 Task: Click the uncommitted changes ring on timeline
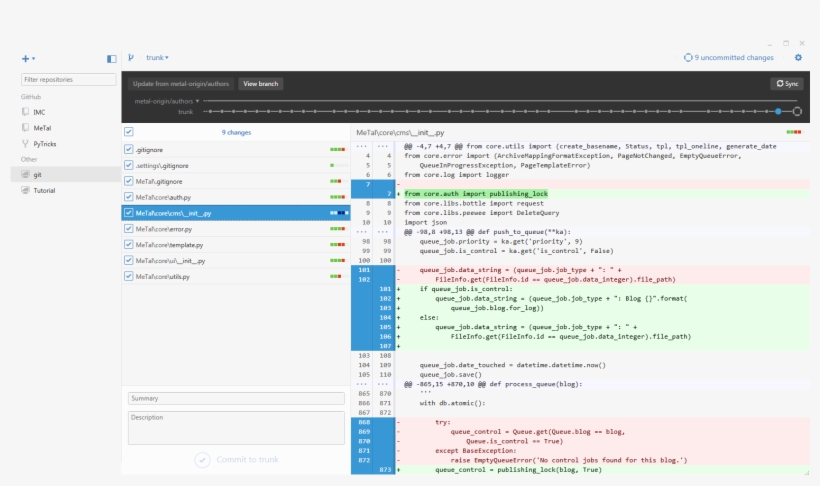797,111
